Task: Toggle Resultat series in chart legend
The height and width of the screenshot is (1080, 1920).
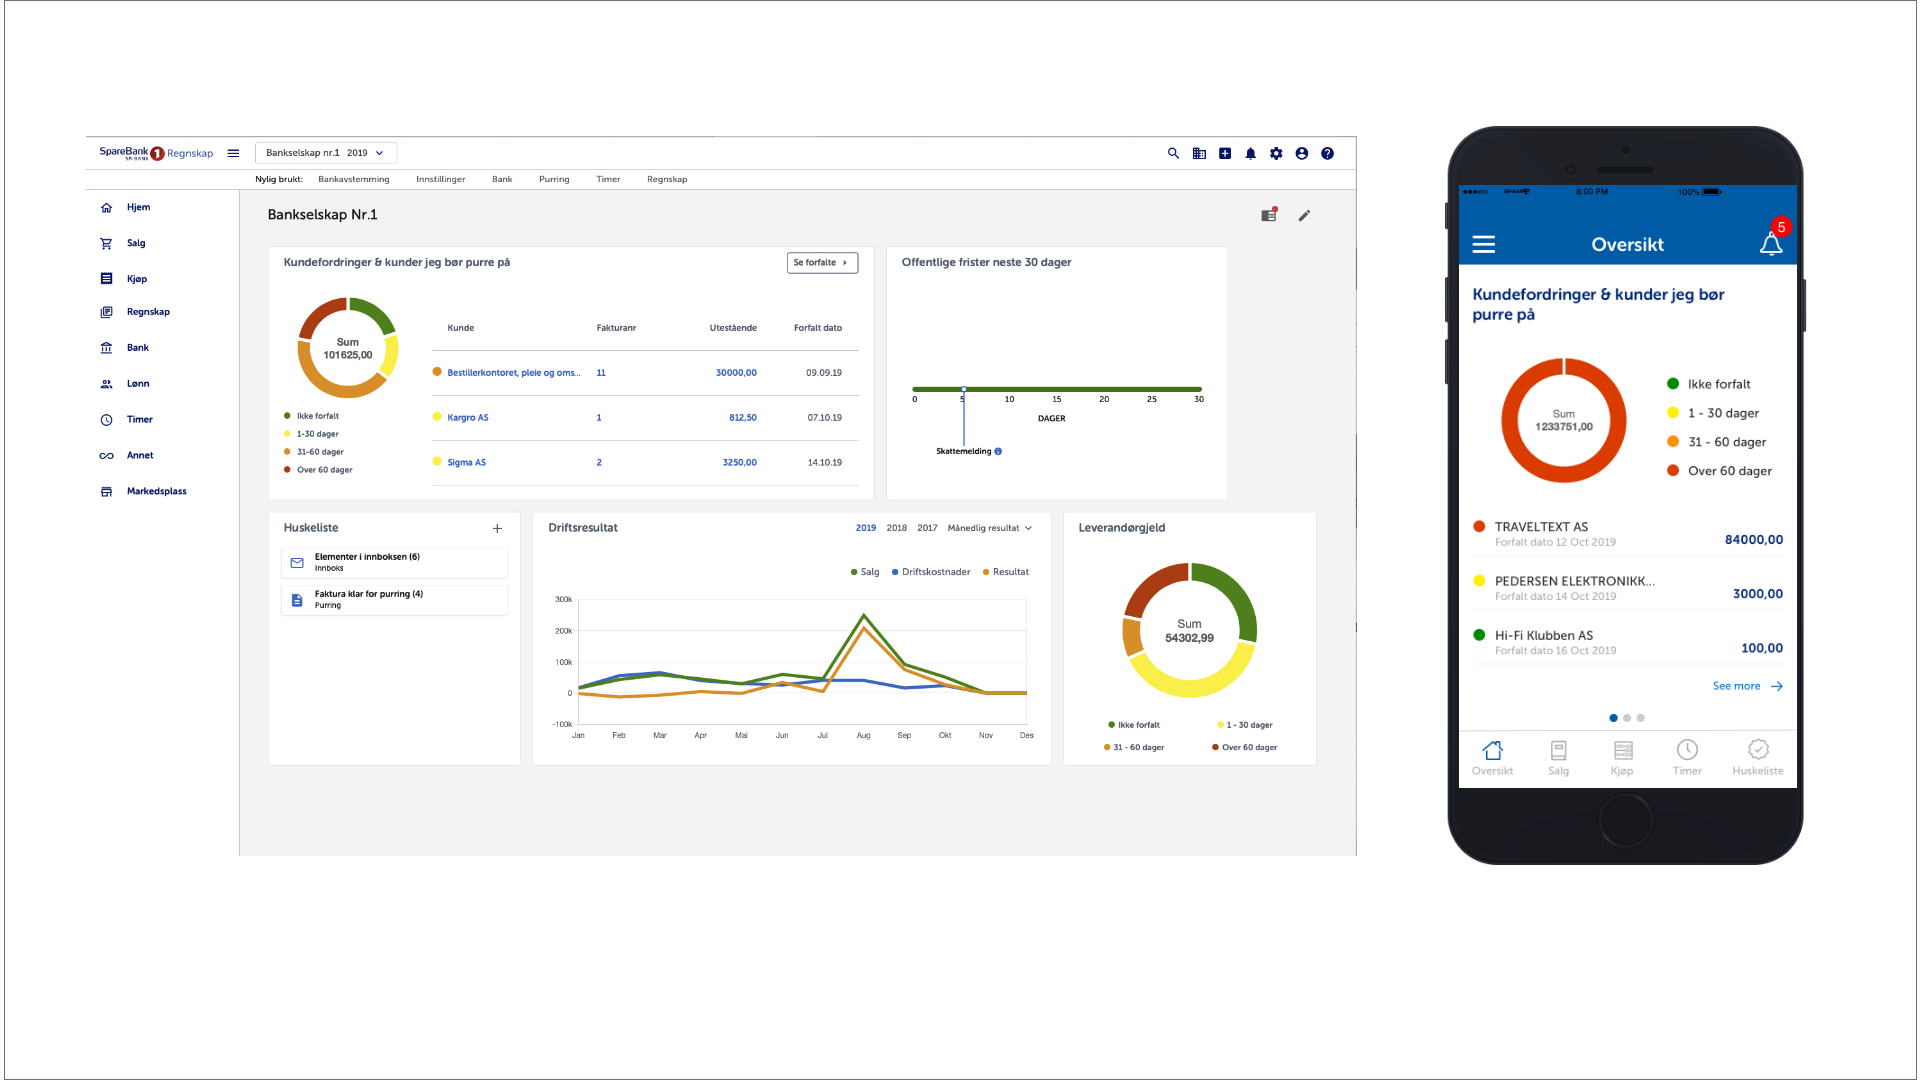Action: pos(1006,572)
